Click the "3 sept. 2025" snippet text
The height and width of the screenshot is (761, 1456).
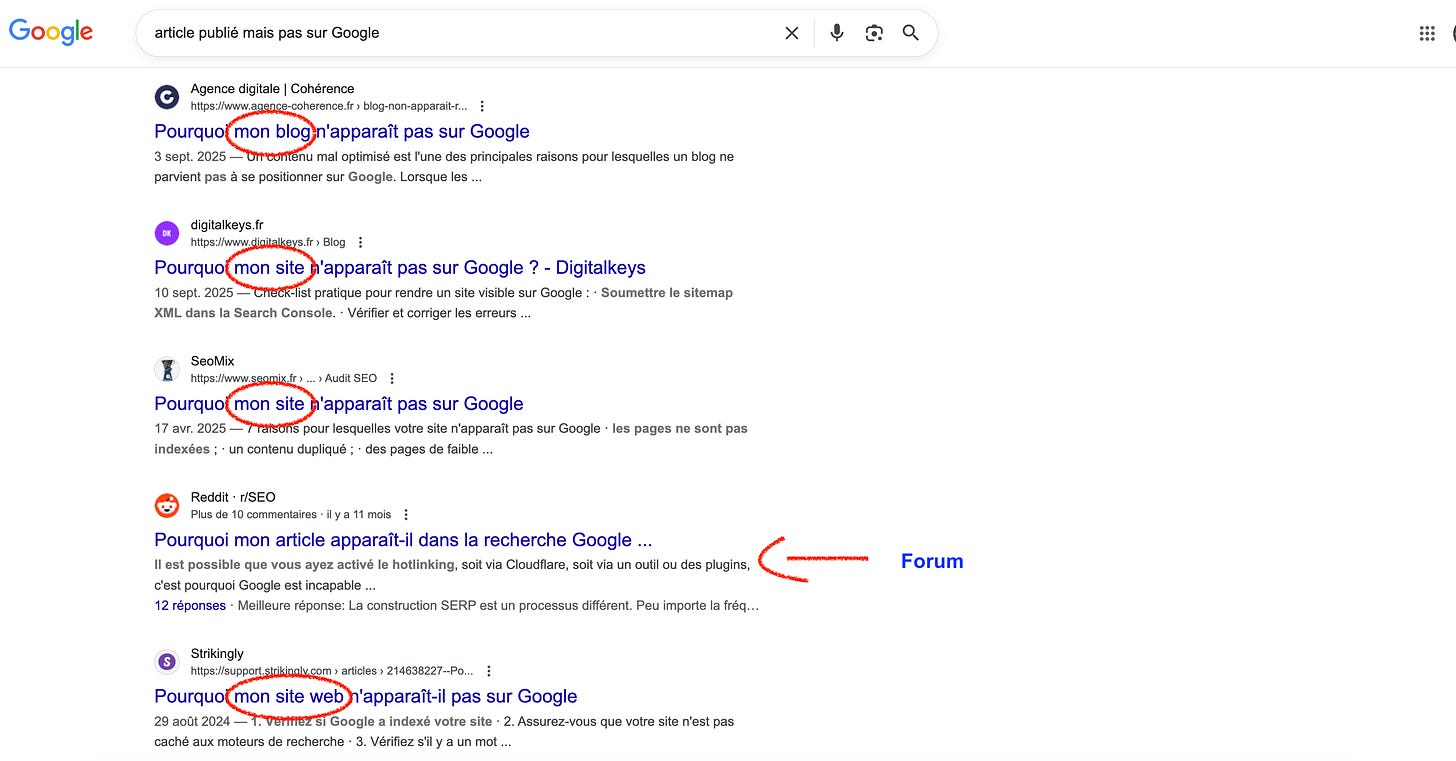[190, 157]
